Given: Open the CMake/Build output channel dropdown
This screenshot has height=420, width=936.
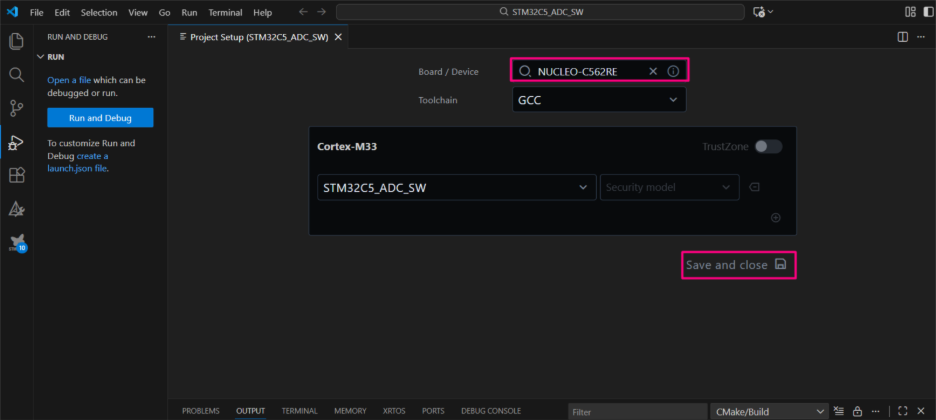Looking at the screenshot, I should tap(769, 411).
